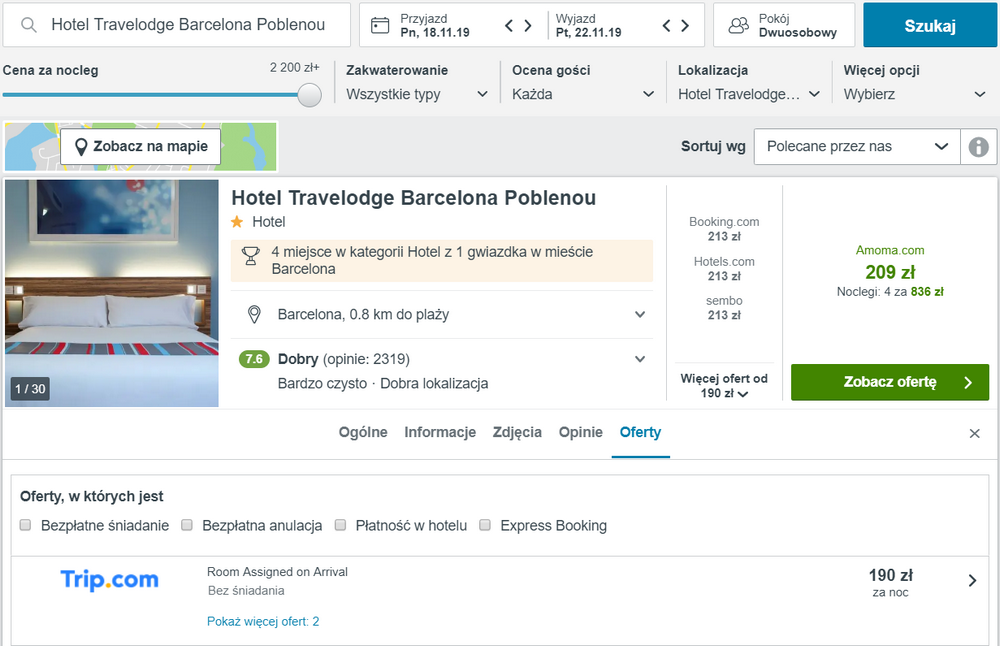The height and width of the screenshot is (646, 1000).
Task: Tick Płatność w hotelu checkbox
Action: [x=341, y=525]
